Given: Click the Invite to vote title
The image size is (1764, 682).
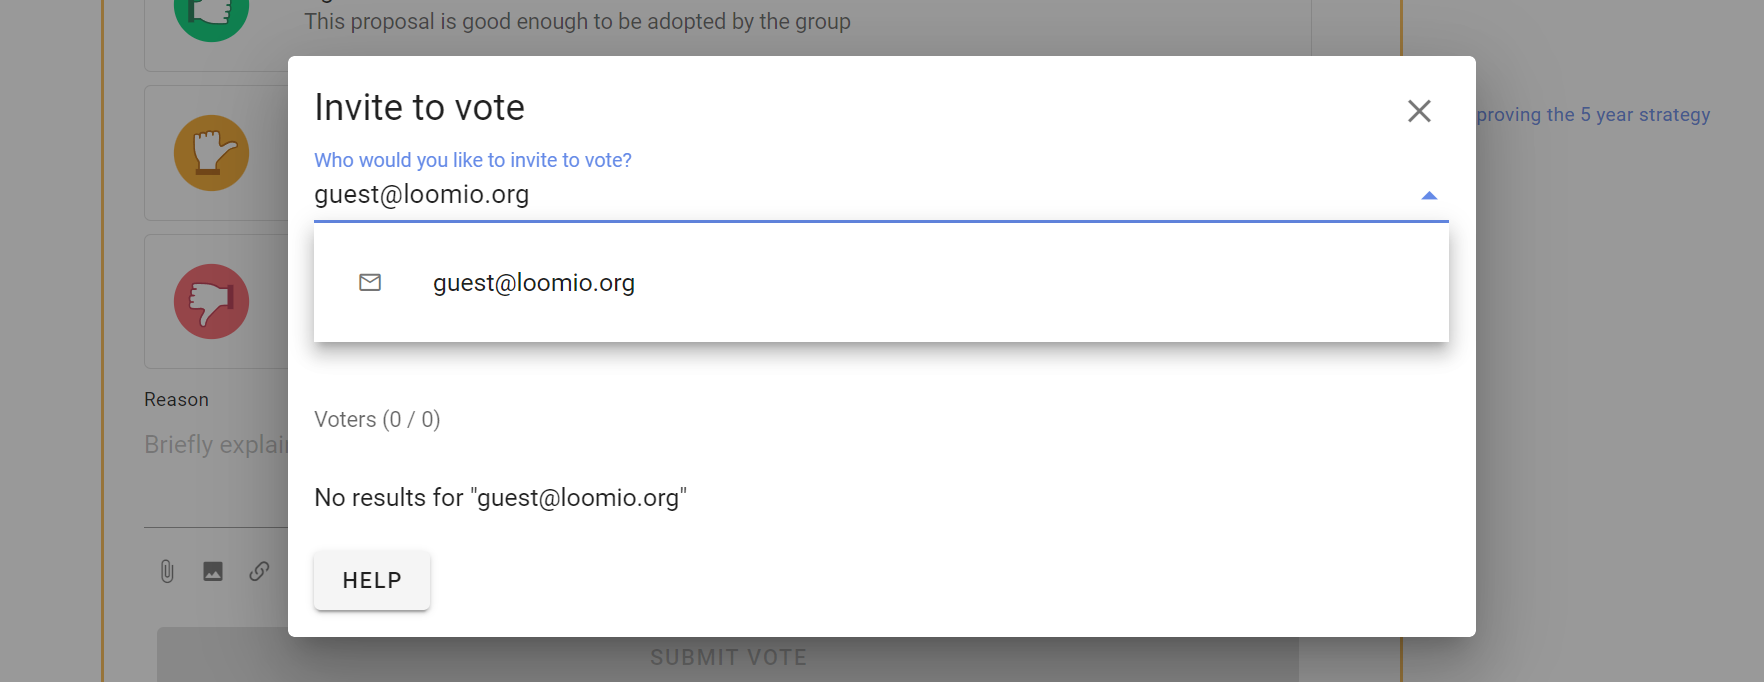Looking at the screenshot, I should click(x=419, y=108).
